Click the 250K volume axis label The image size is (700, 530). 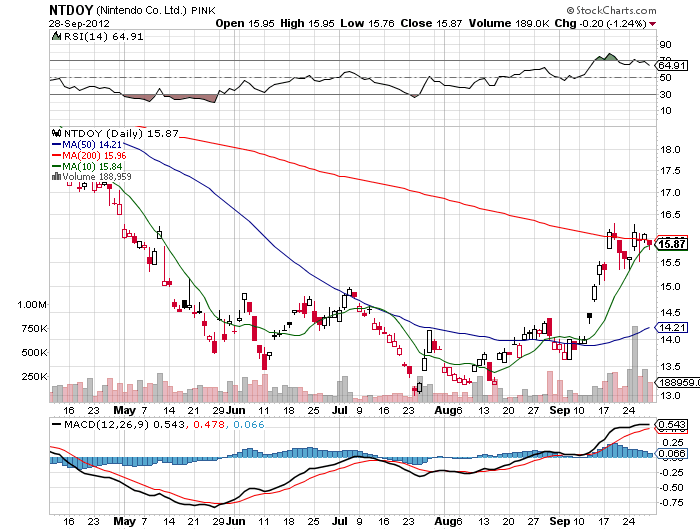[34, 376]
